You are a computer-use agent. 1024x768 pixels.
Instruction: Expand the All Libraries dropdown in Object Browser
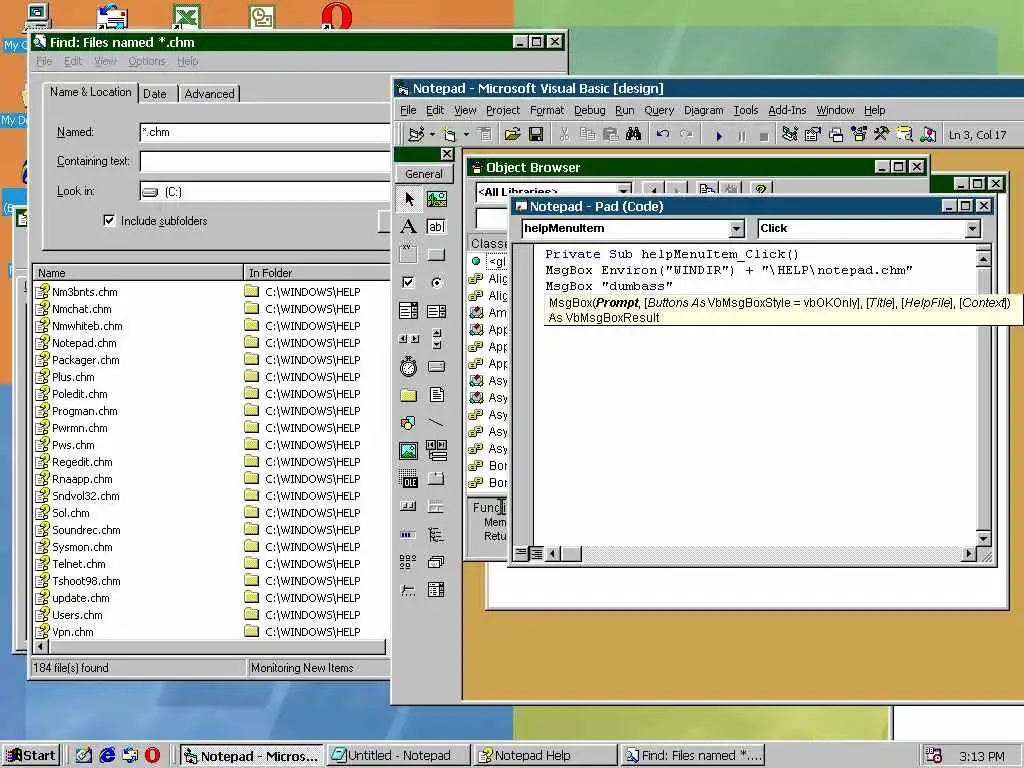[624, 190]
